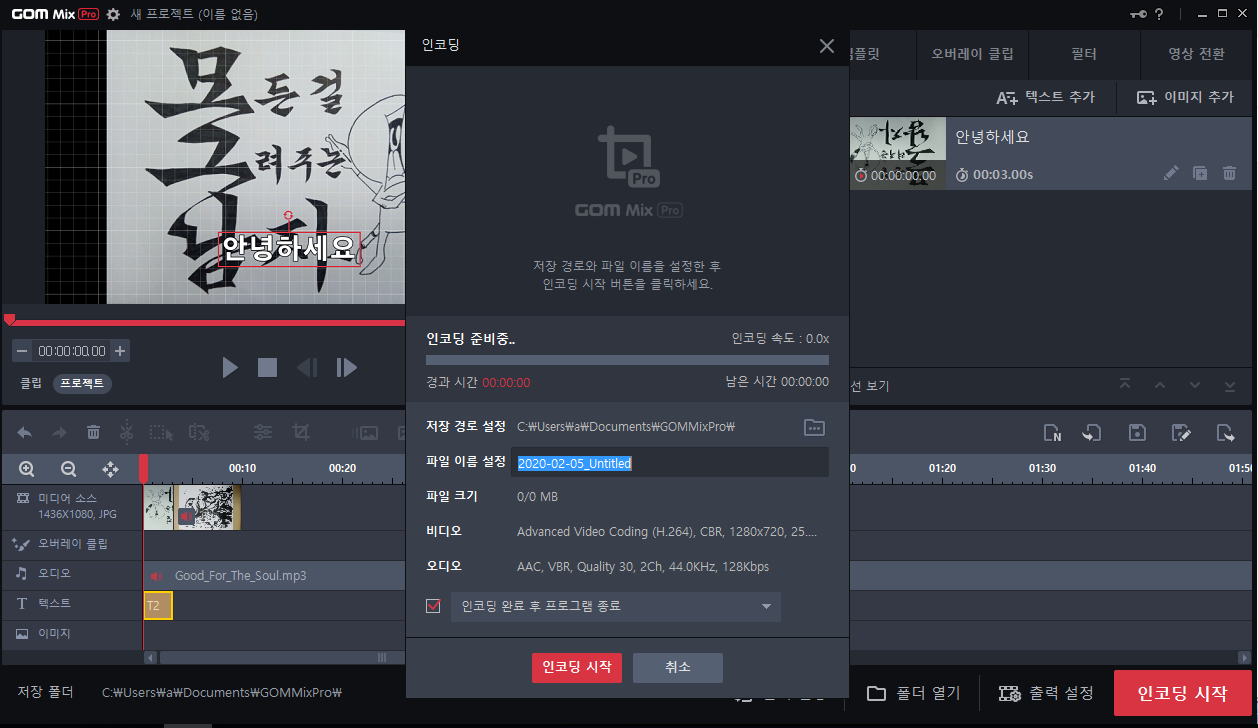Zoom out on the timeline
1258x728 pixels.
tap(69, 468)
